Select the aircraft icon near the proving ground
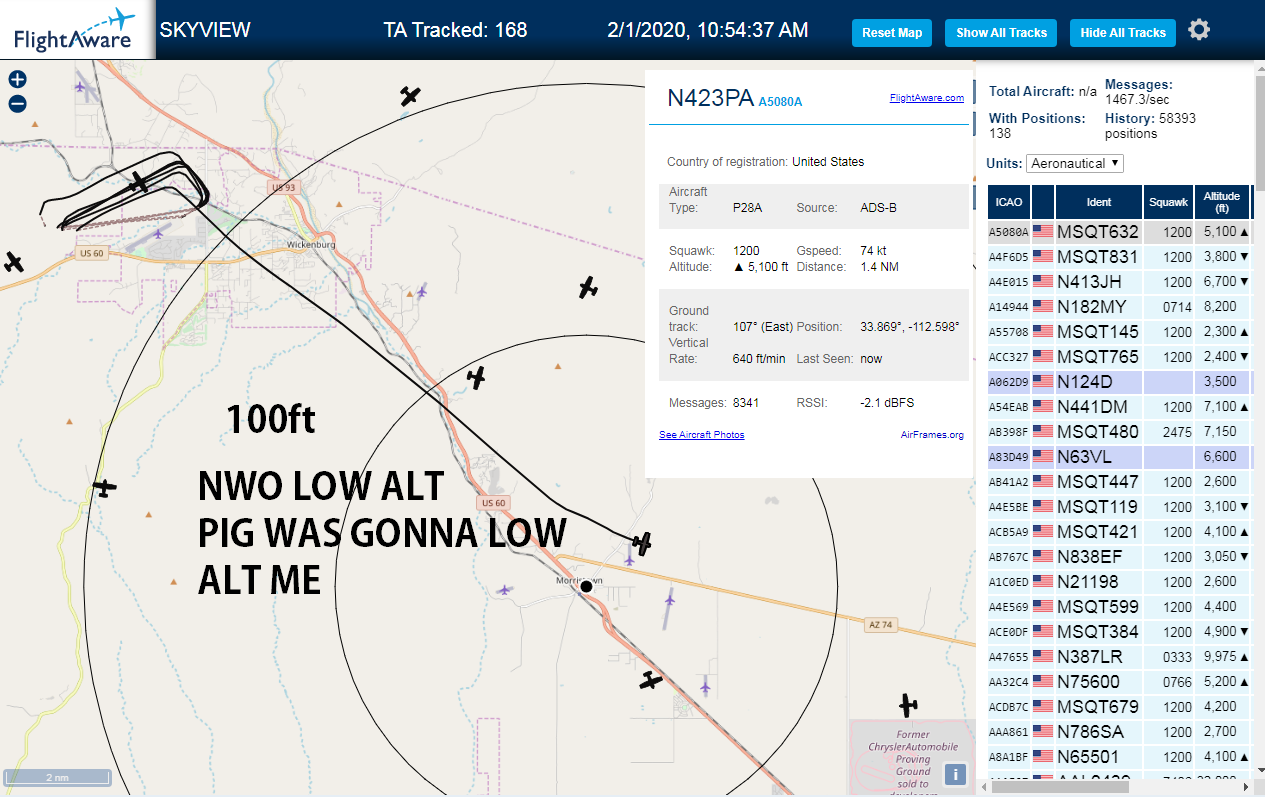Image resolution: width=1265 pixels, height=797 pixels. click(908, 705)
